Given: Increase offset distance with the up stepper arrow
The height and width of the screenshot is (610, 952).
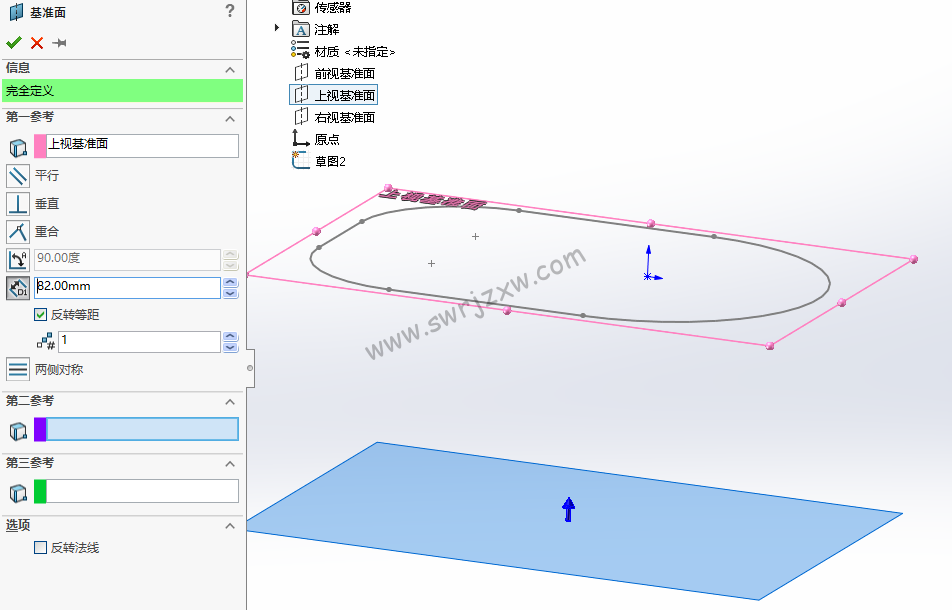Looking at the screenshot, I should 231,283.
